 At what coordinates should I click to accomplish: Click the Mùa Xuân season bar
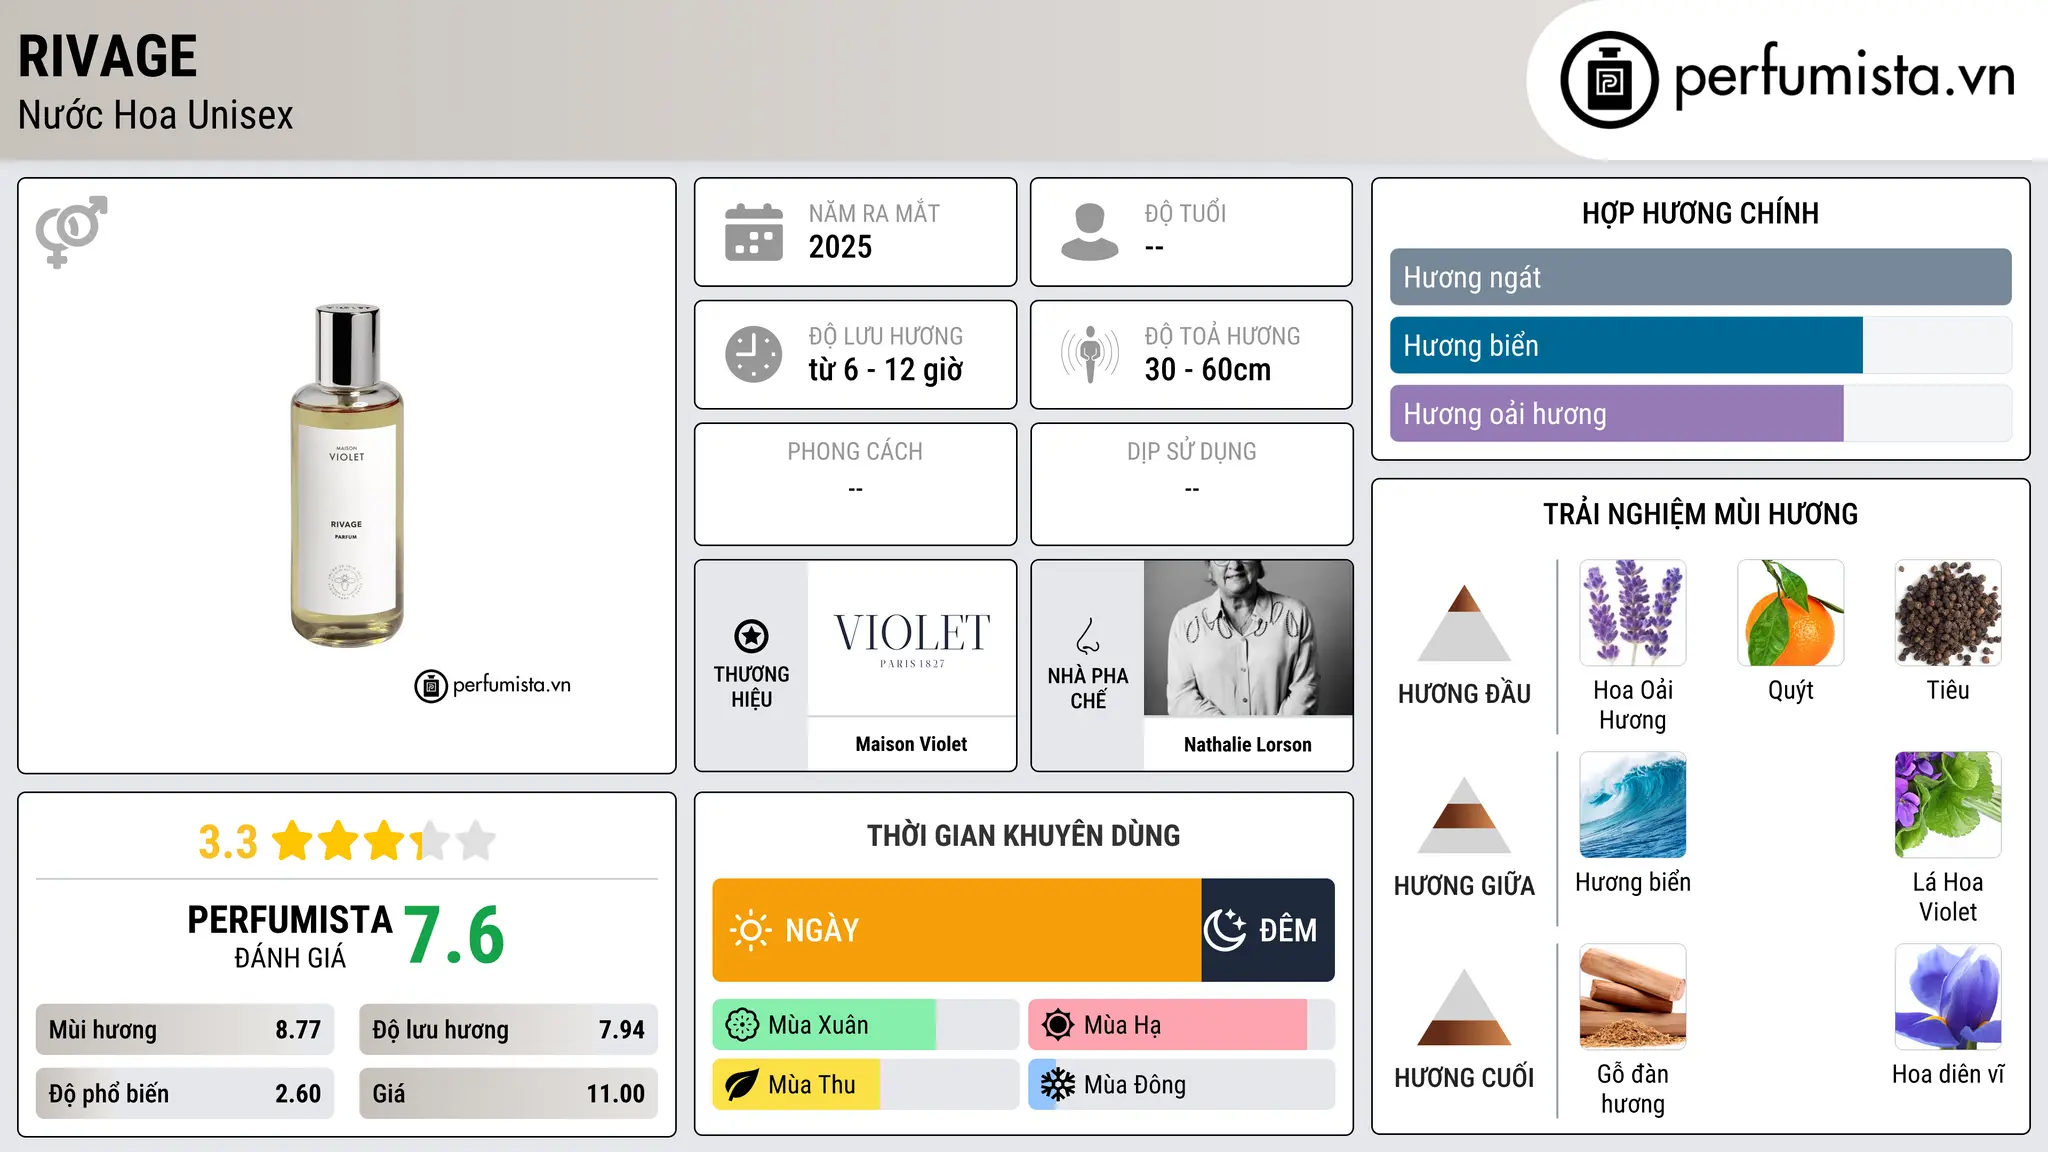[x=866, y=1025]
